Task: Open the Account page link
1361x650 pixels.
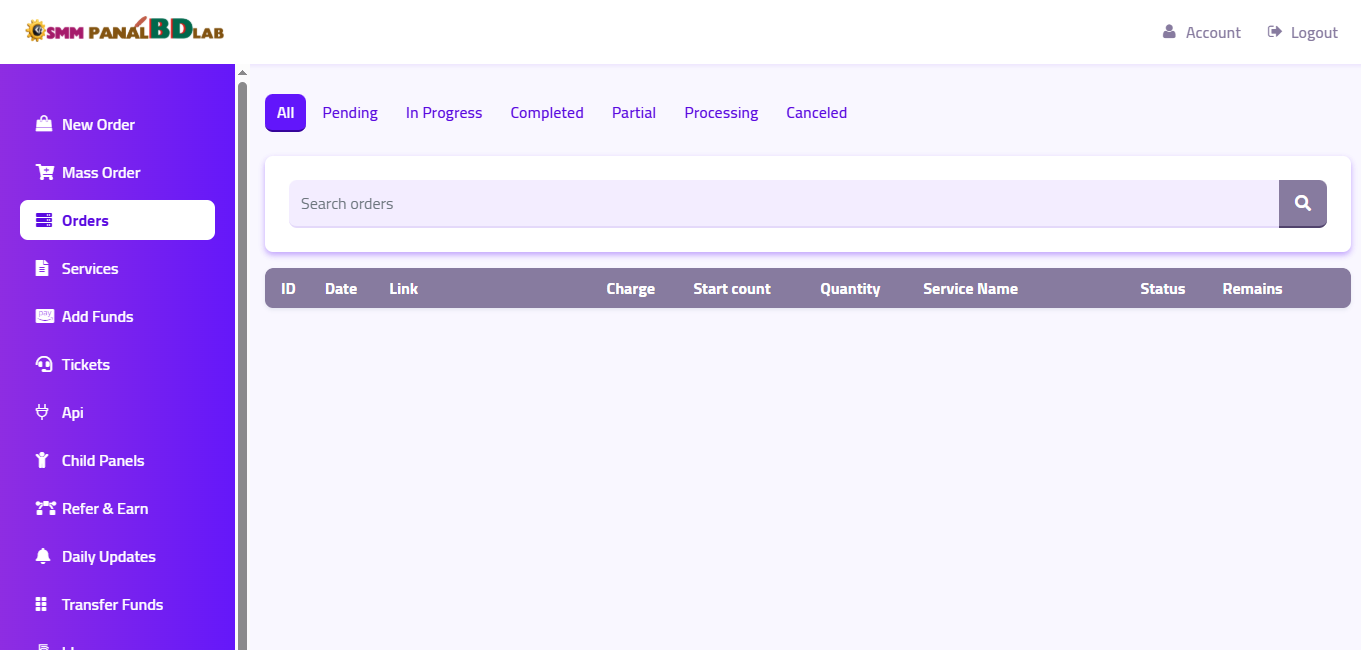Action: tap(1202, 32)
